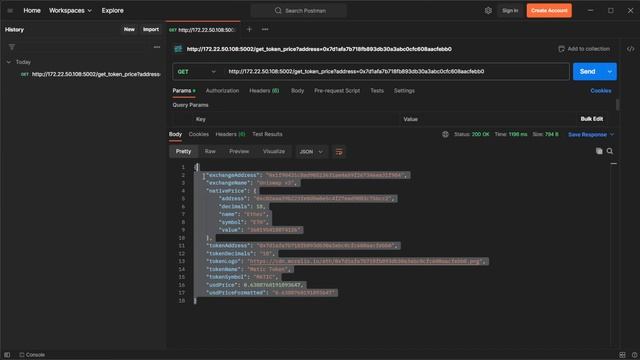
Task: Switch response view to Raw
Action: tap(210, 151)
